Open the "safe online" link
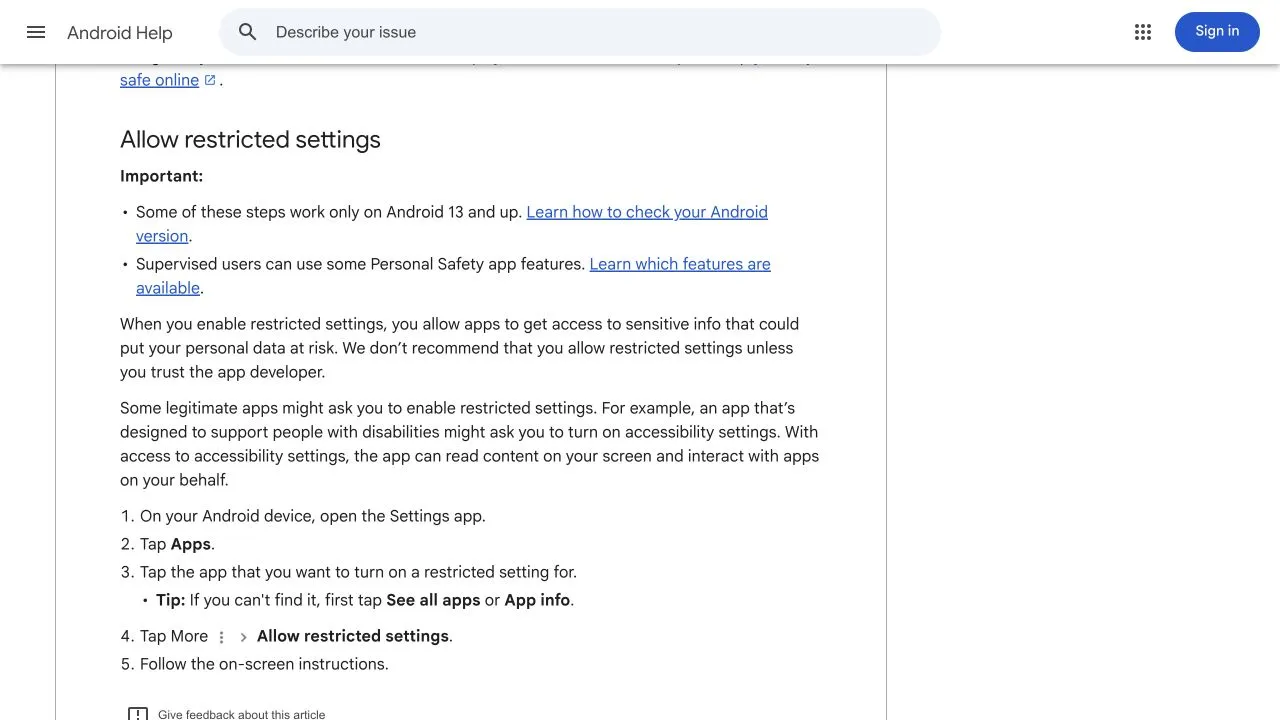1280x720 pixels. pos(160,80)
